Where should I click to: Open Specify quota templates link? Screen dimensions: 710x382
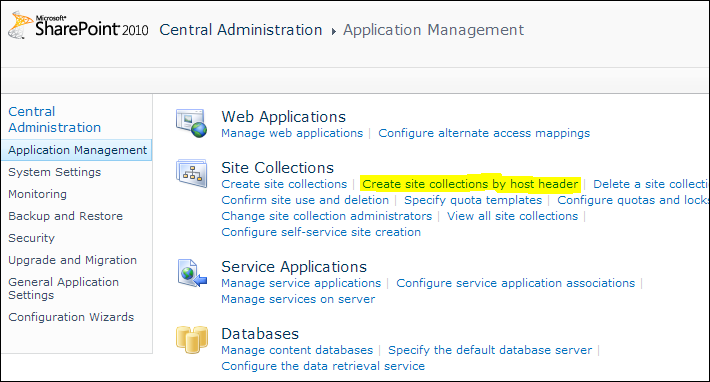tap(473, 200)
